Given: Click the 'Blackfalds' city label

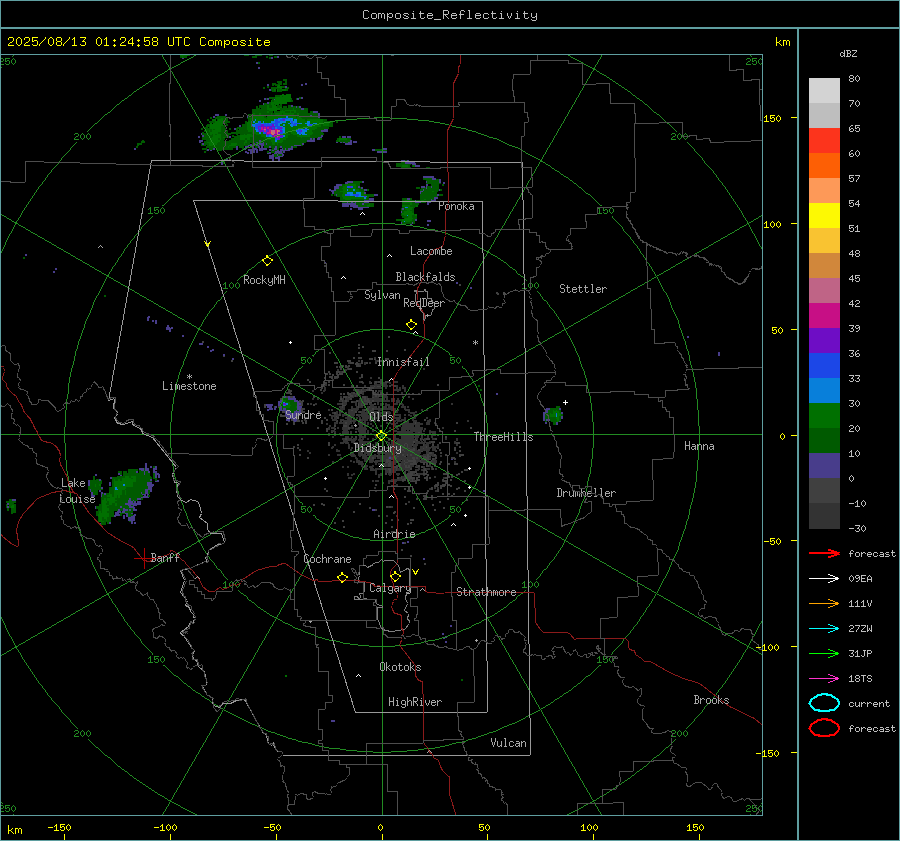Looking at the screenshot, I should click(425, 277).
